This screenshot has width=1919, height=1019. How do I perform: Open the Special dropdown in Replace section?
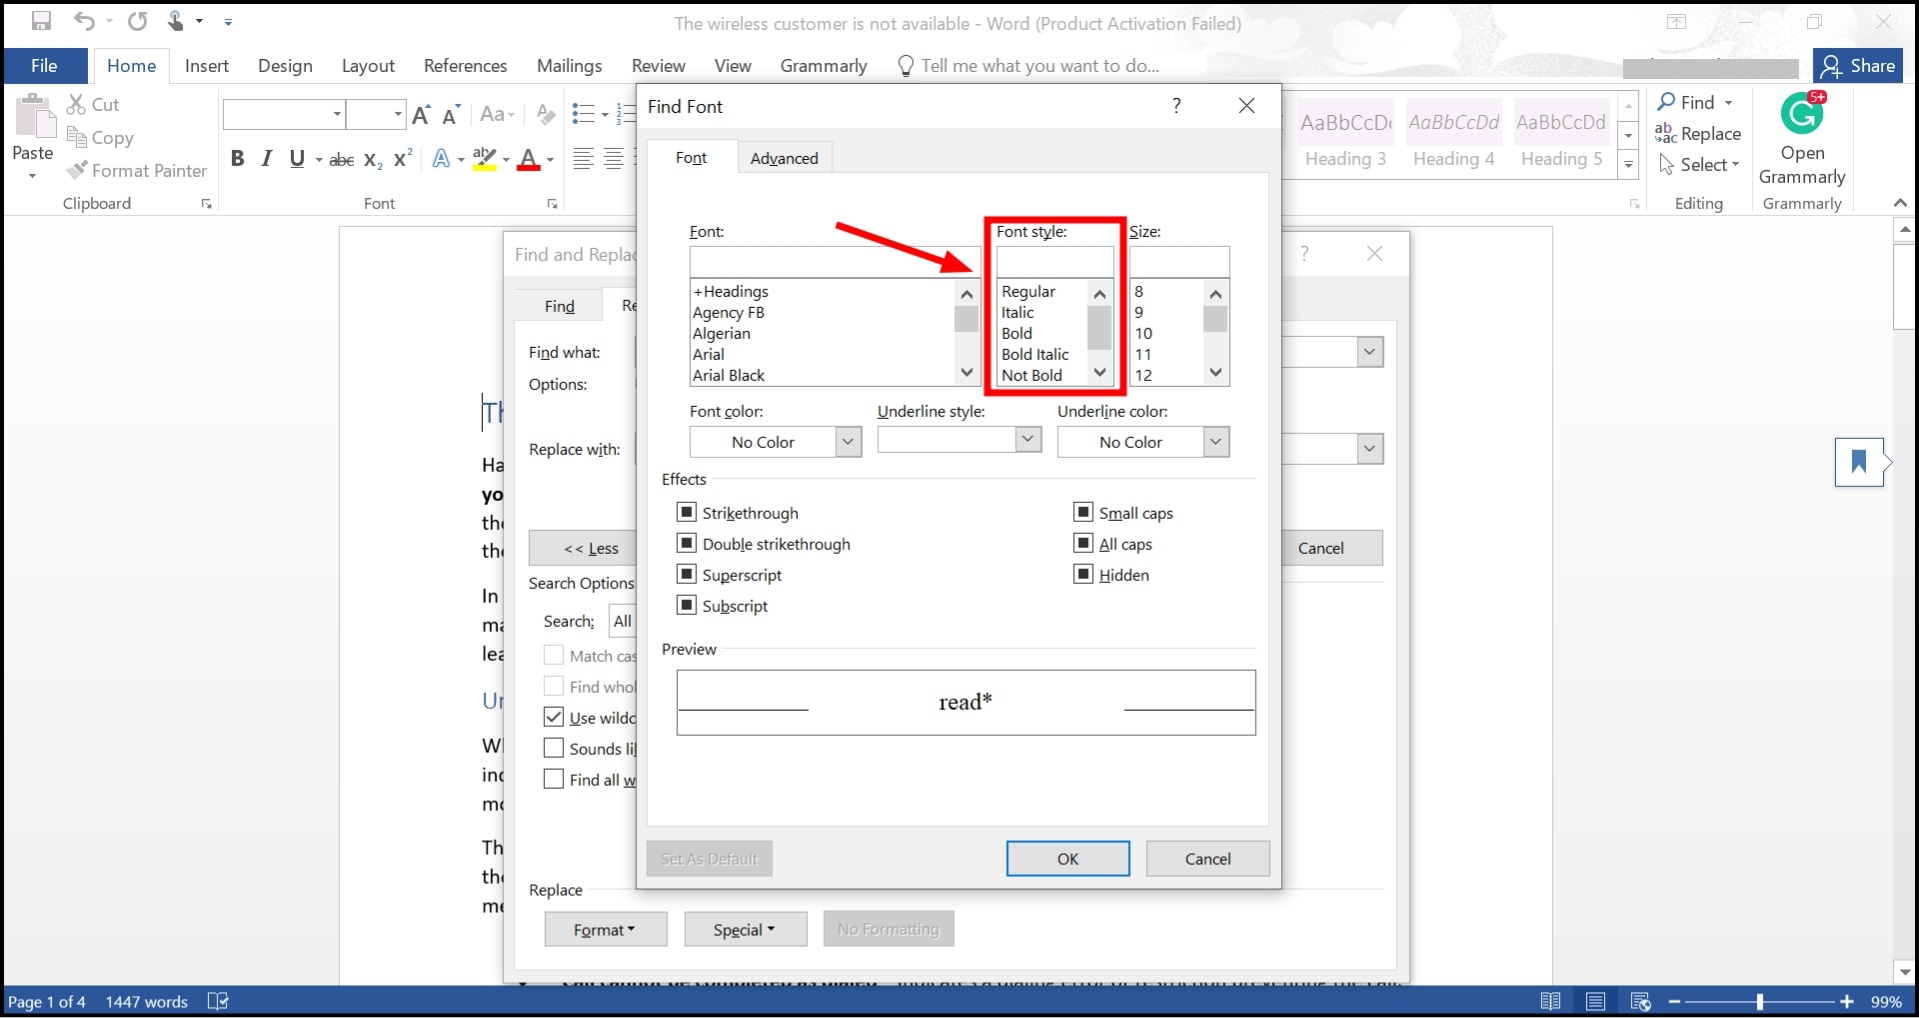(x=745, y=928)
